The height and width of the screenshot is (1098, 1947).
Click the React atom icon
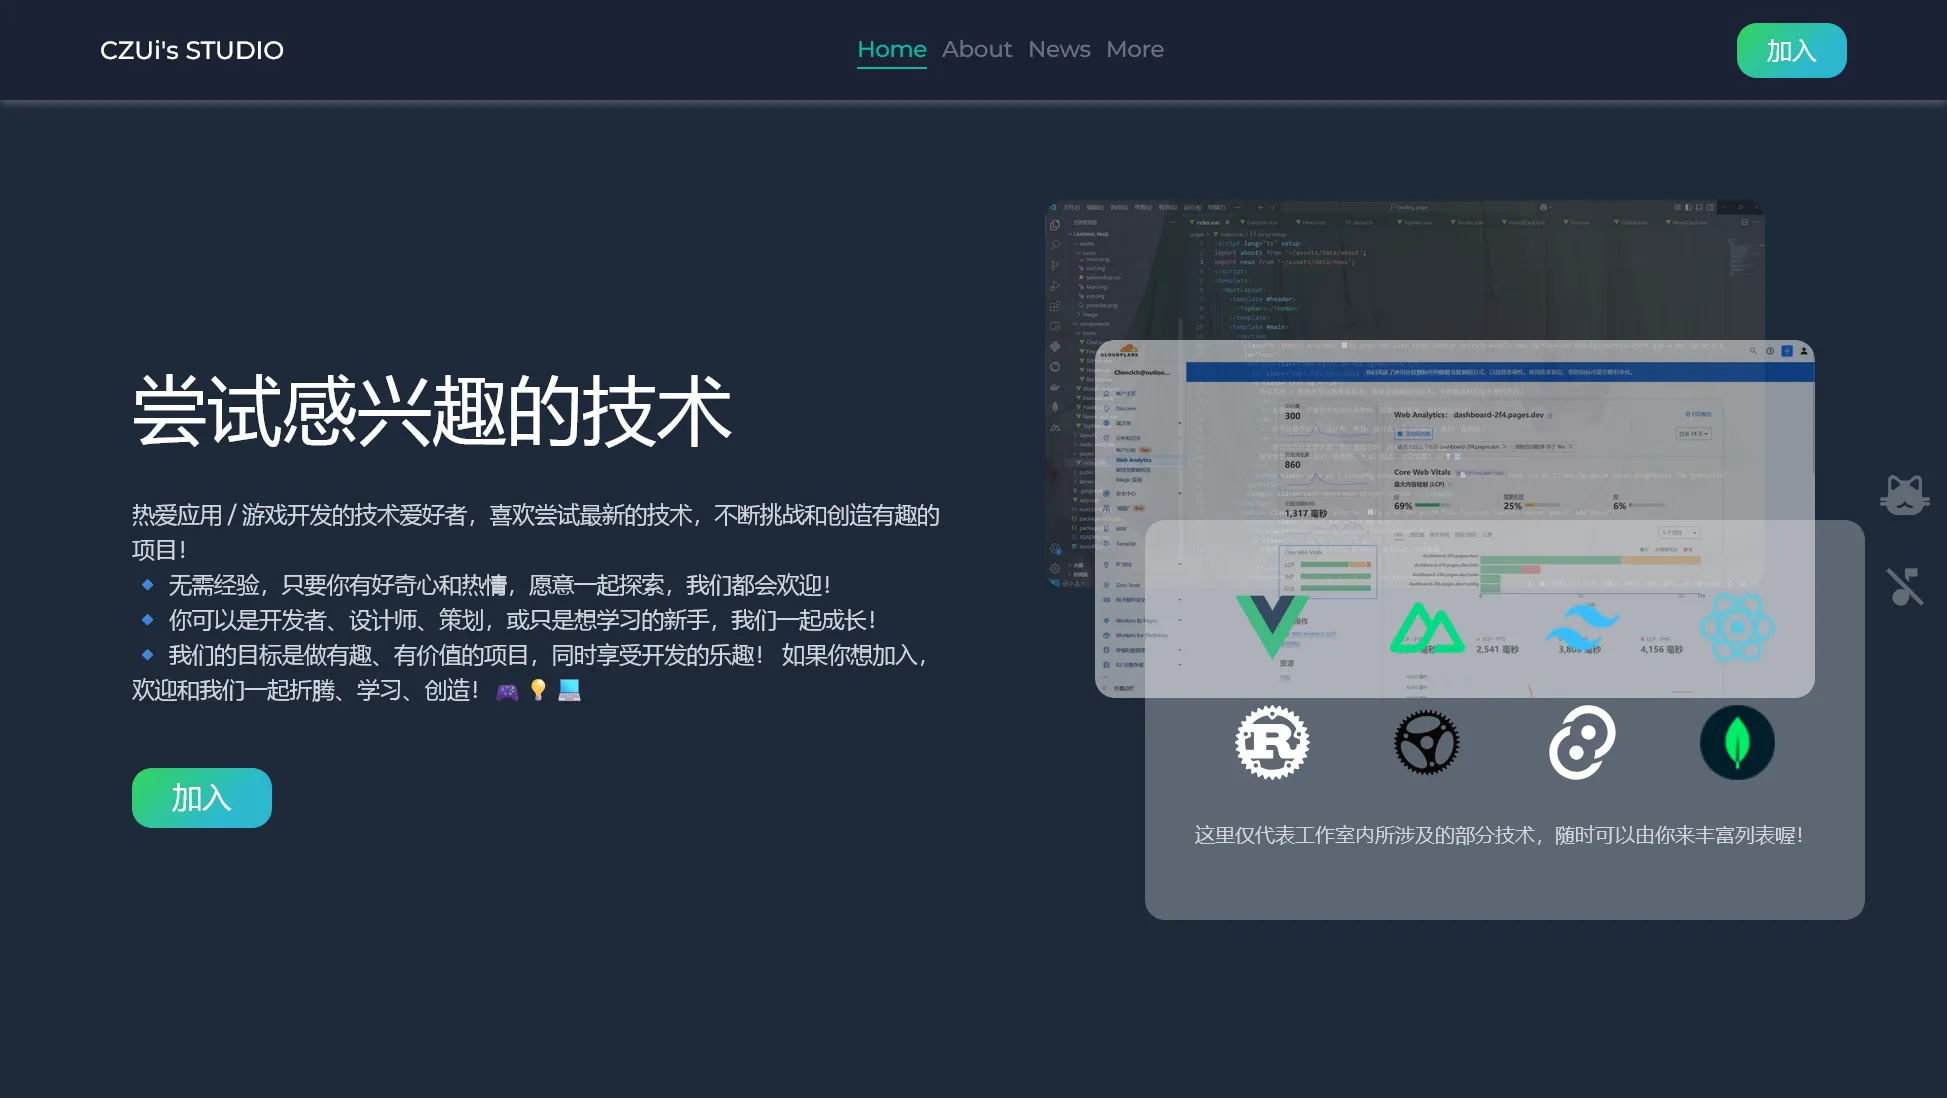point(1737,627)
